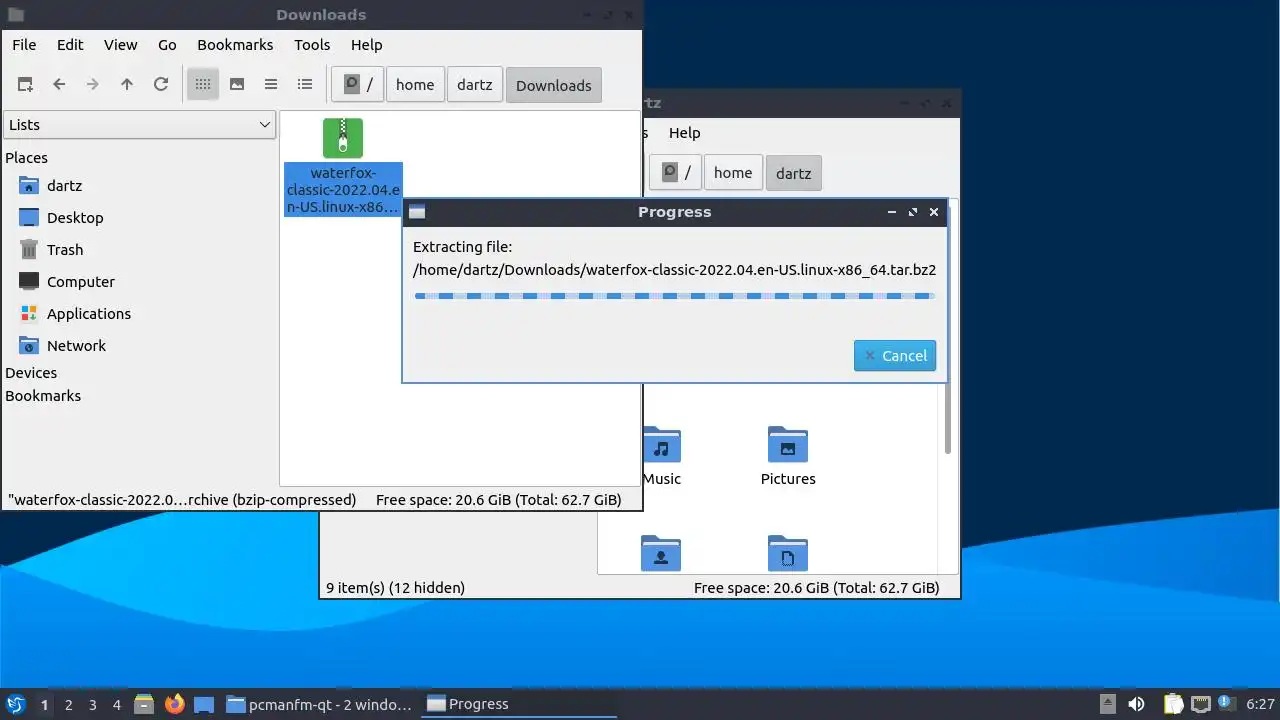1280x720 pixels.
Task: Switch to detailed list view
Action: (x=305, y=85)
